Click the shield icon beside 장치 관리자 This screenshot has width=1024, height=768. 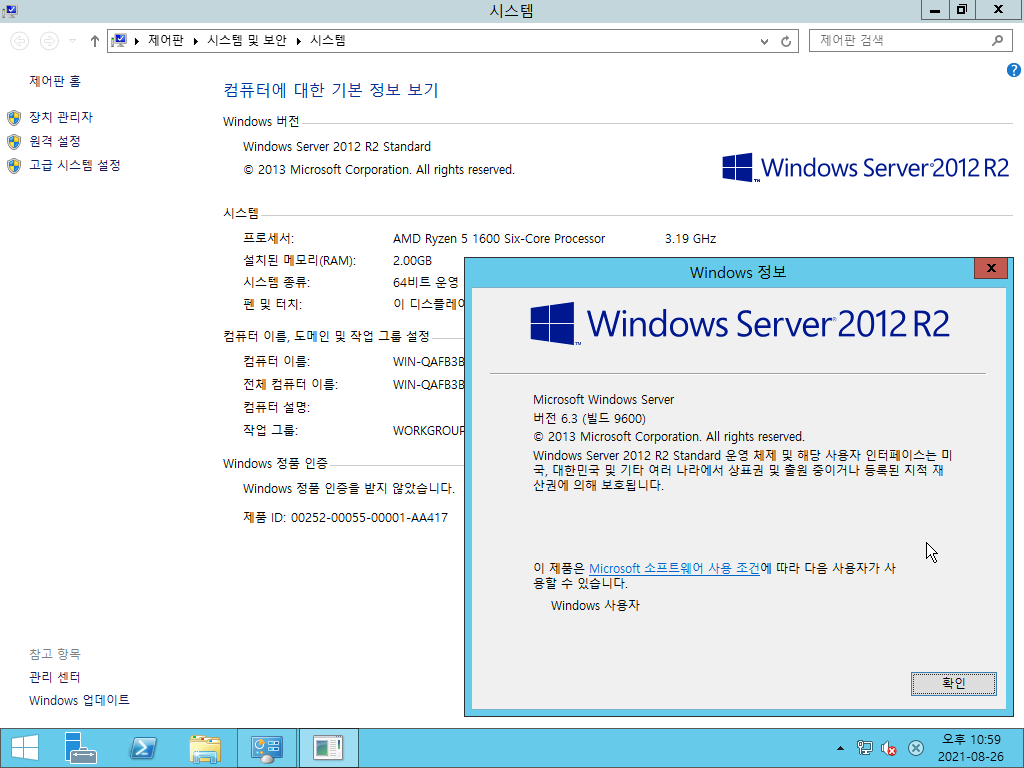[14, 118]
